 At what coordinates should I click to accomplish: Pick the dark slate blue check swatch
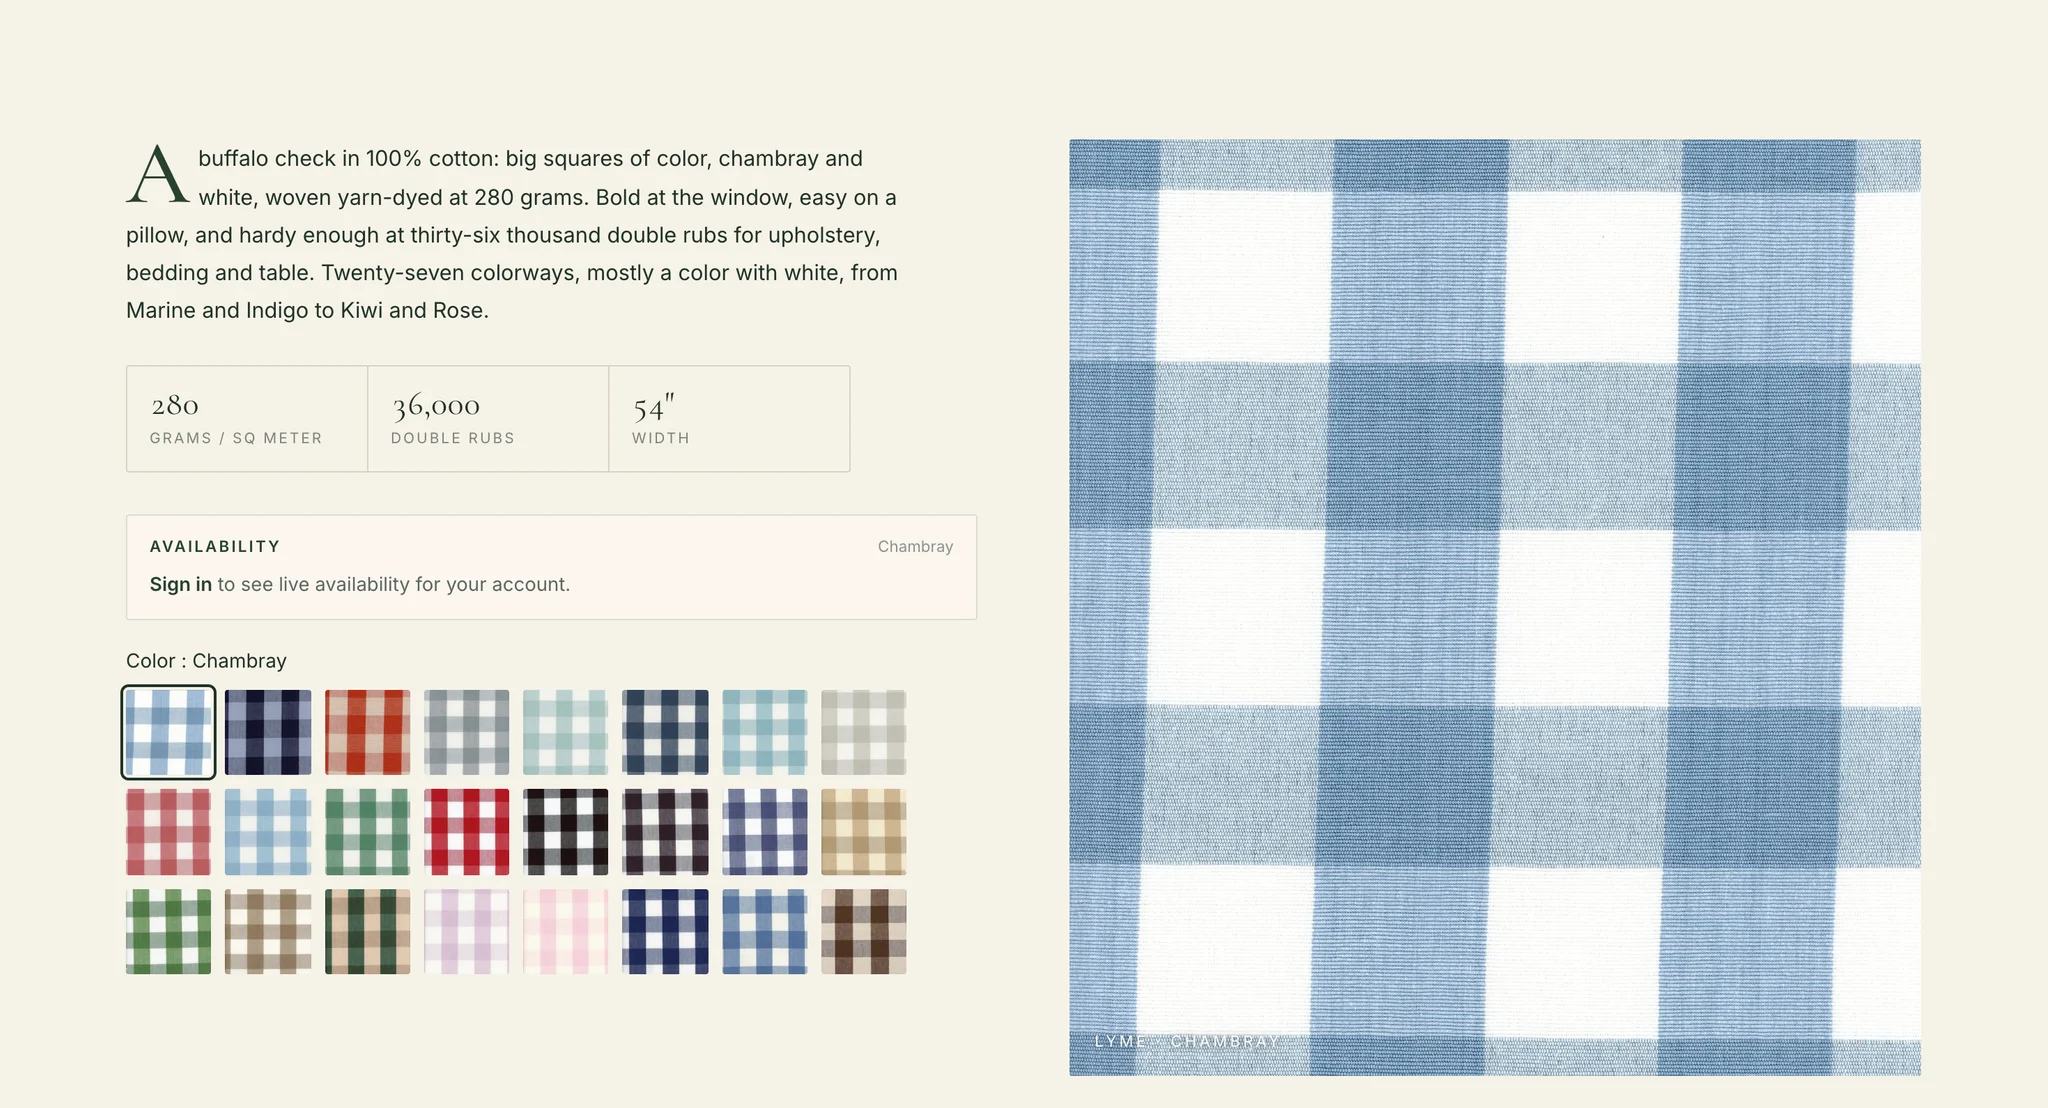665,732
